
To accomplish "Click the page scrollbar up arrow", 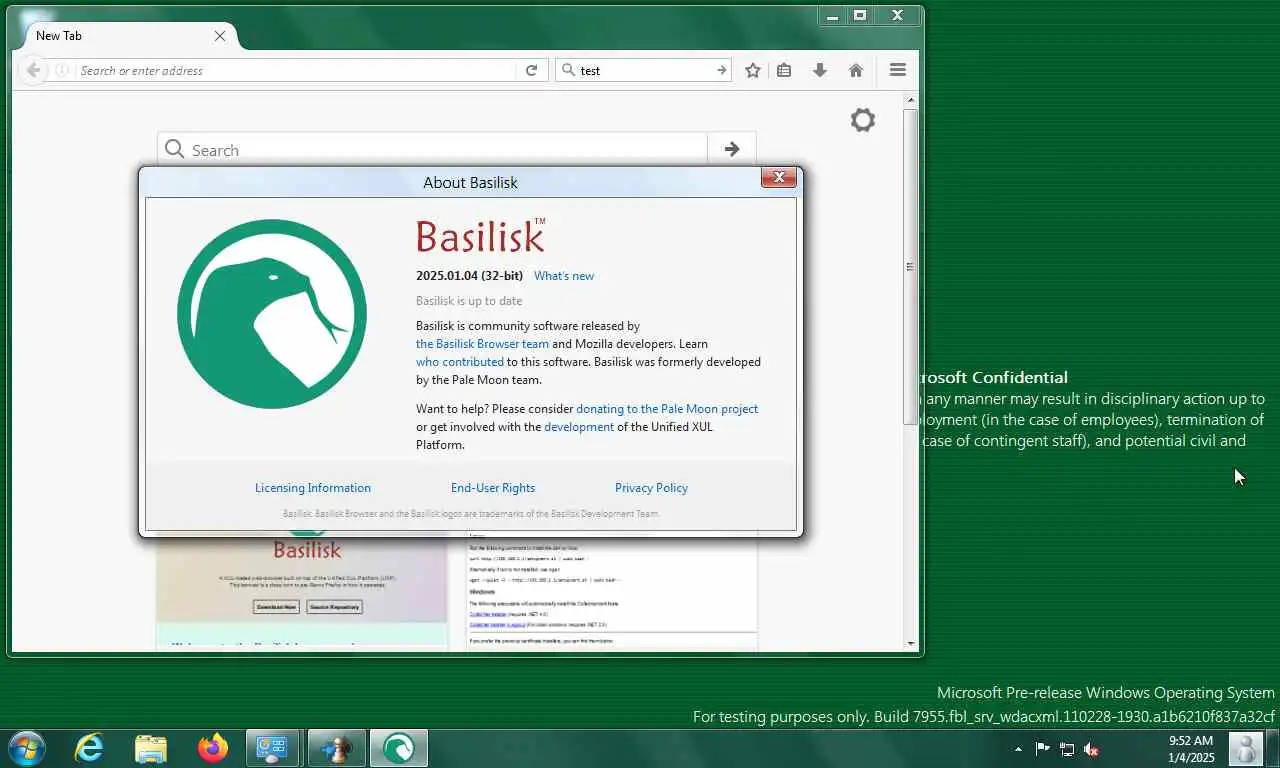I will [x=911, y=99].
